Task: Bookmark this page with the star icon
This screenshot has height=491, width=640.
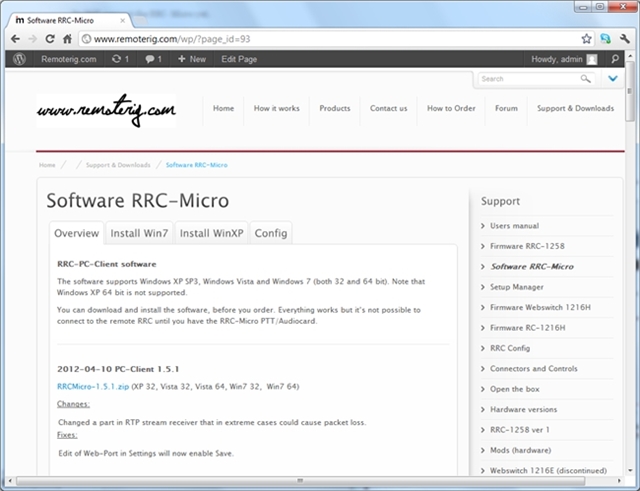Action: pyautogui.click(x=586, y=39)
